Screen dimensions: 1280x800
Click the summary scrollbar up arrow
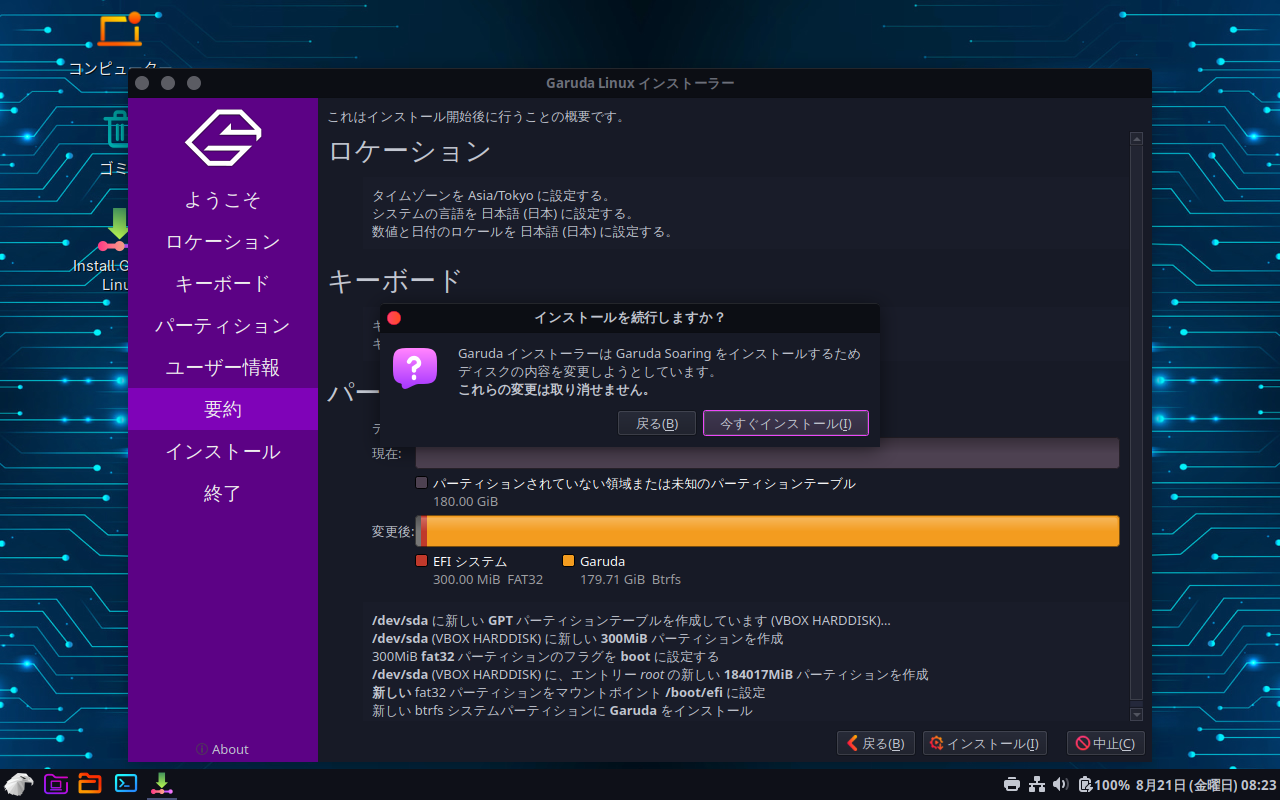tap(1136, 139)
